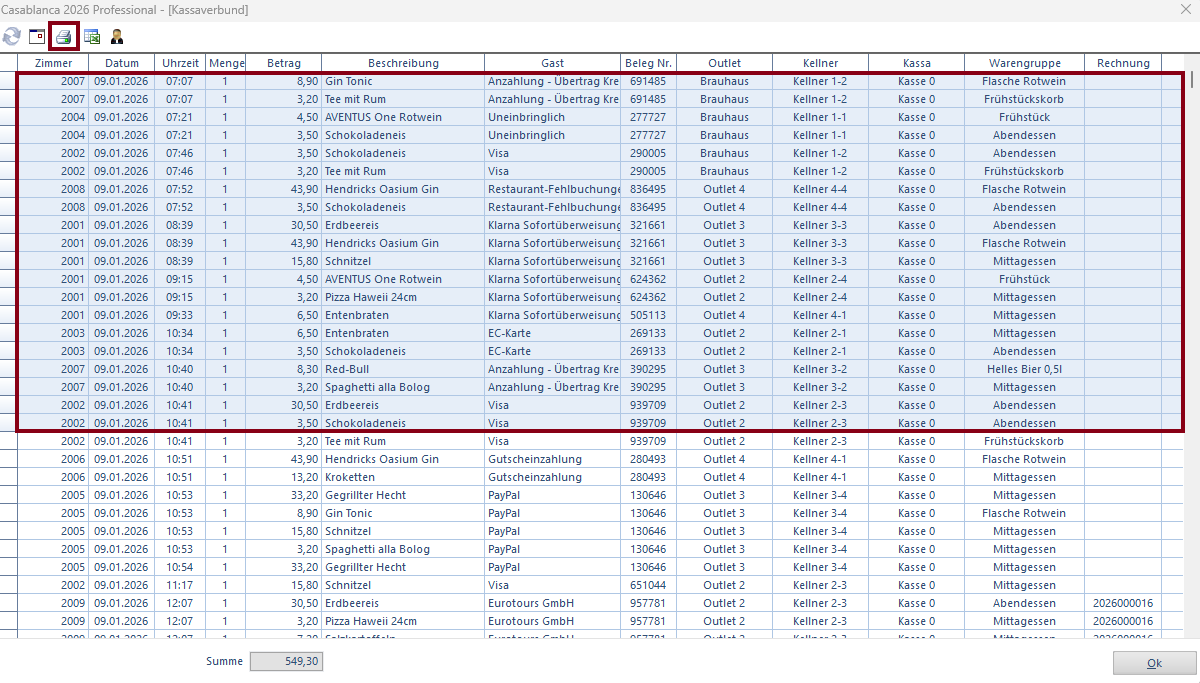
Task: Click the Warengruppe column header
Action: coord(1024,63)
